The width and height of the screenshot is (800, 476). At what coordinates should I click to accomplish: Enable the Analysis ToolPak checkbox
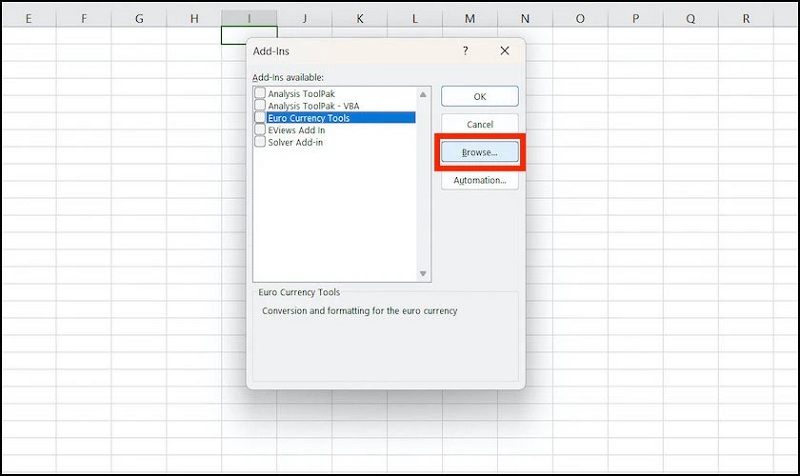pyautogui.click(x=260, y=93)
